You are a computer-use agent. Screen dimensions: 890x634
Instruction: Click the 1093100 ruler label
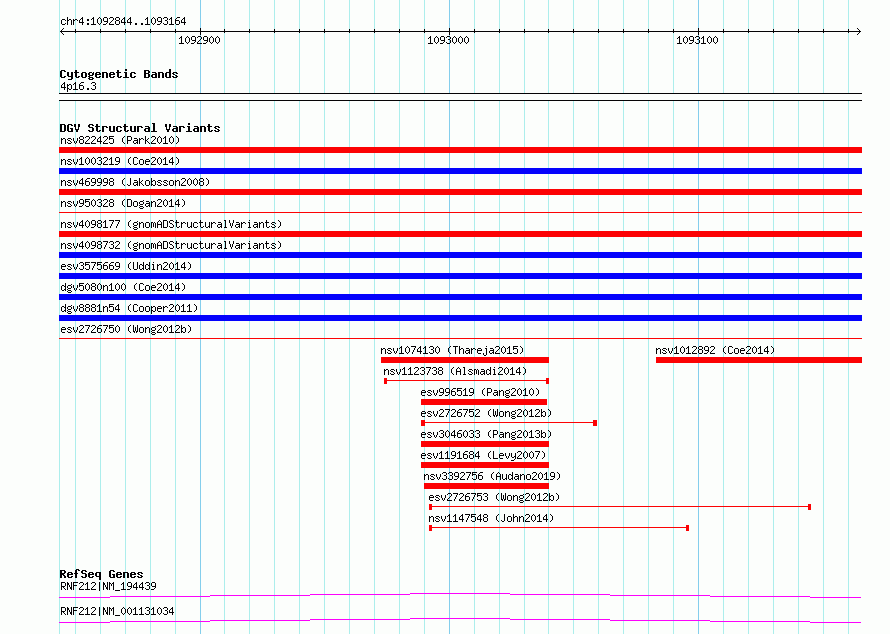tap(697, 40)
